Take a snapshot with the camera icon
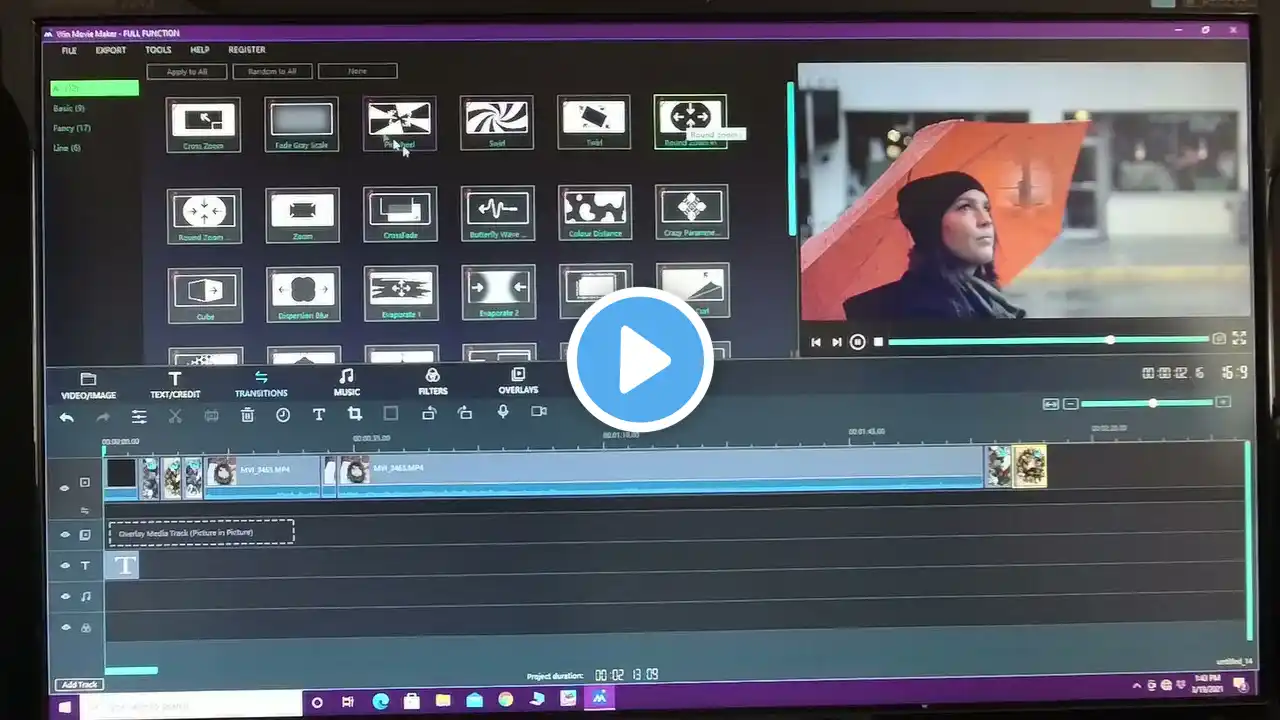The height and width of the screenshot is (720, 1280). (x=1219, y=339)
